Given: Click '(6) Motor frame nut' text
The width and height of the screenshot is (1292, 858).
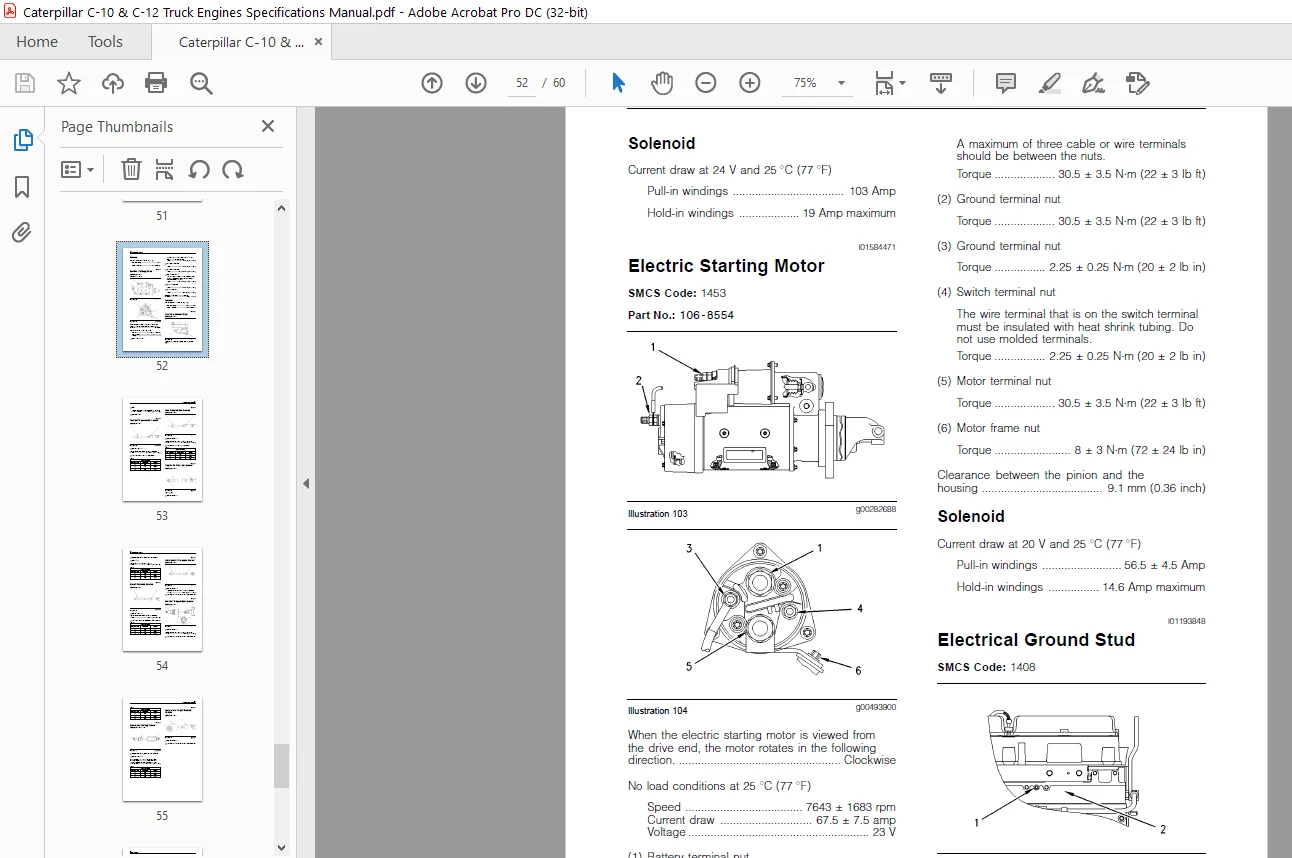Looking at the screenshot, I should click(988, 428).
